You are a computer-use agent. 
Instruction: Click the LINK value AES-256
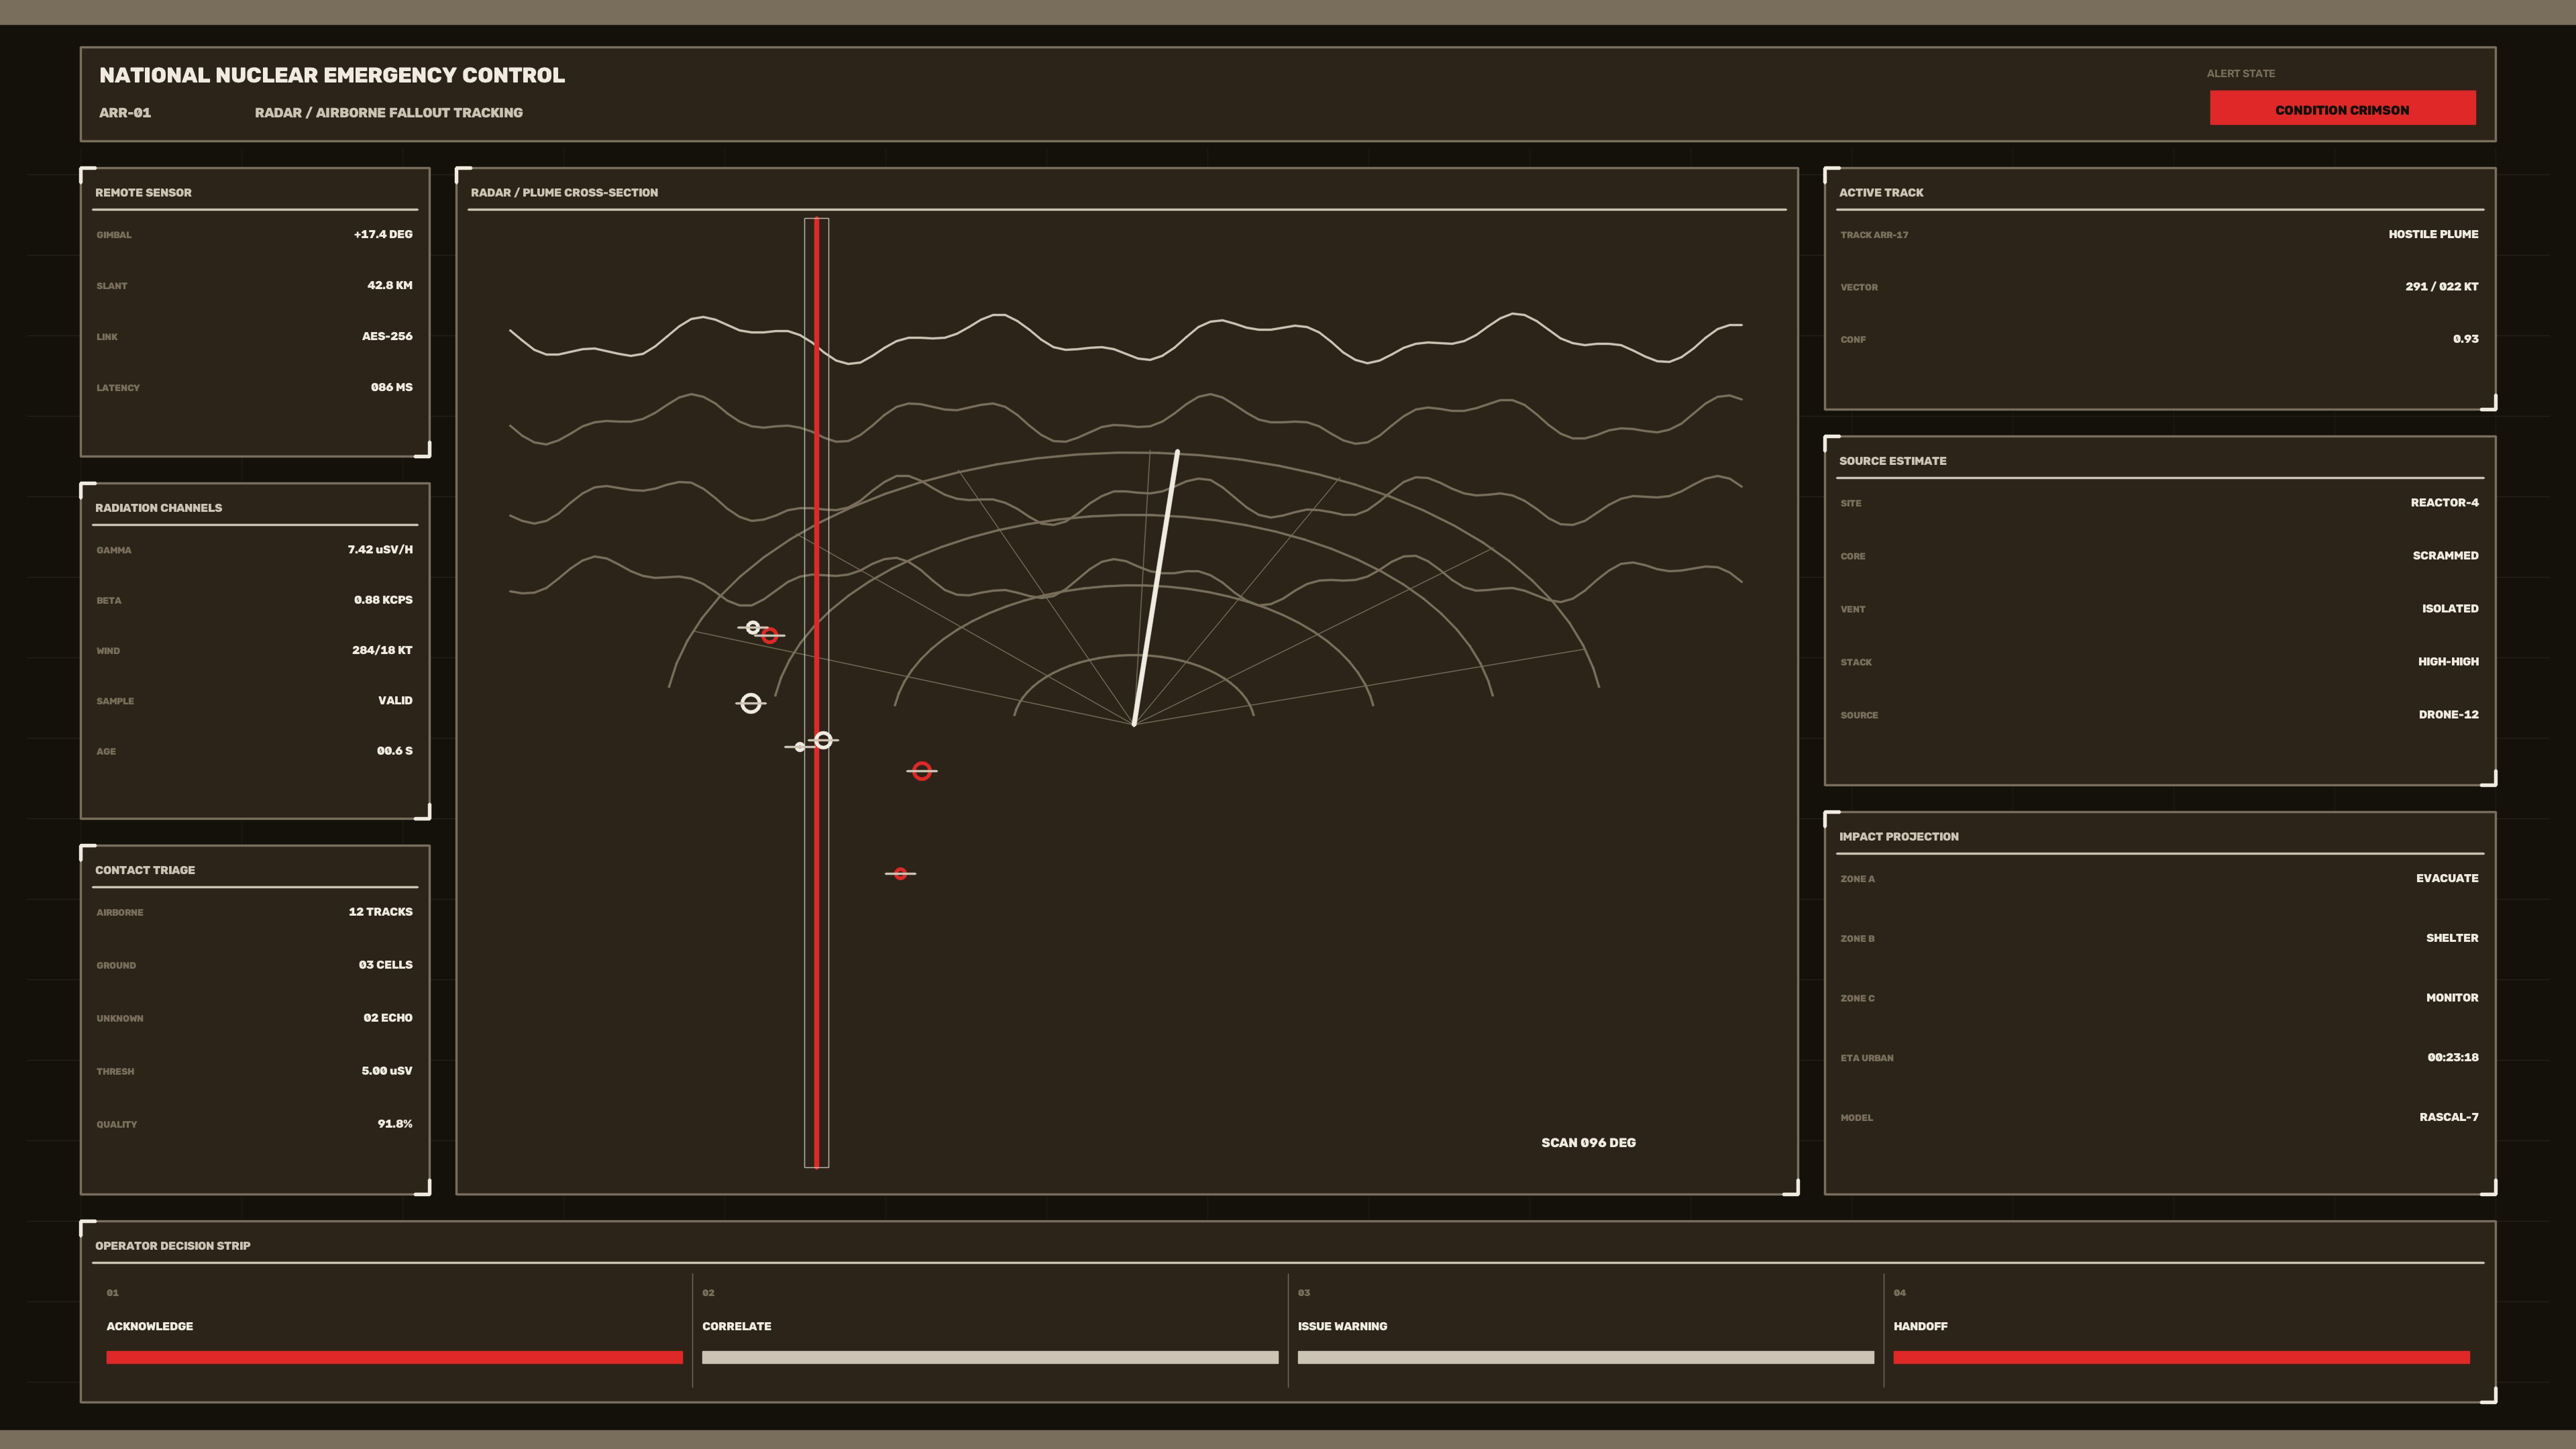(x=387, y=337)
